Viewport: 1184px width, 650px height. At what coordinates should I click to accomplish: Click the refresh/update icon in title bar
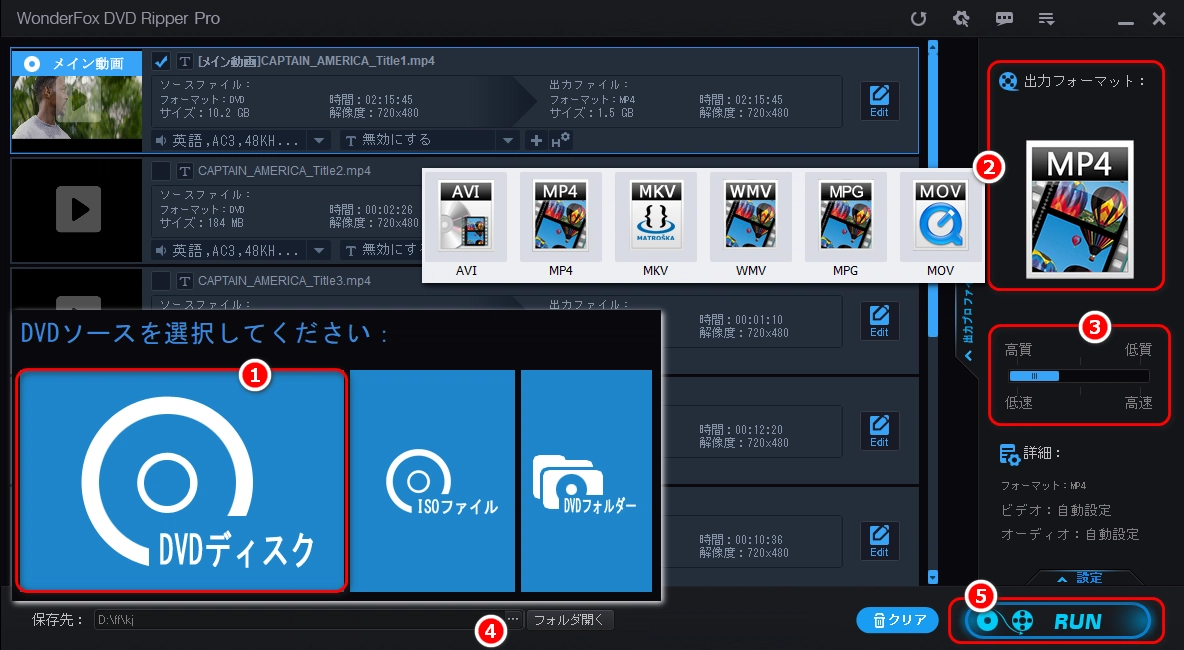point(918,19)
